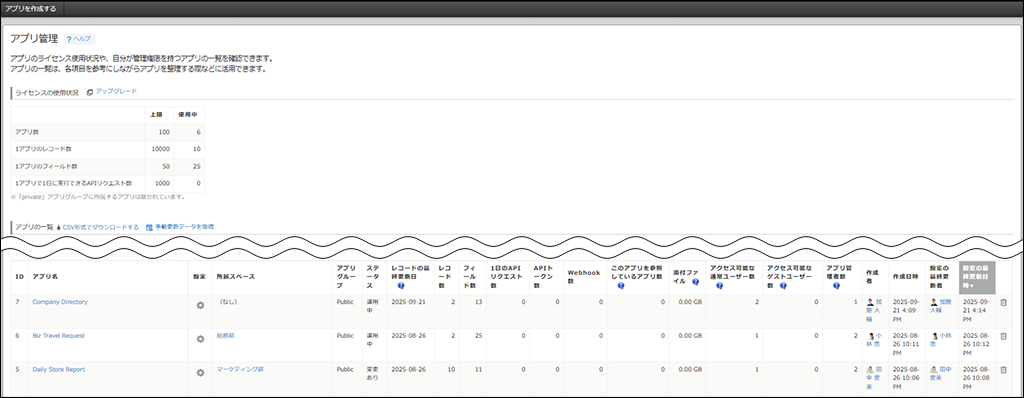
Task: Delete Biz Travel Request via trash icon
Action: pyautogui.click(x=1004, y=336)
